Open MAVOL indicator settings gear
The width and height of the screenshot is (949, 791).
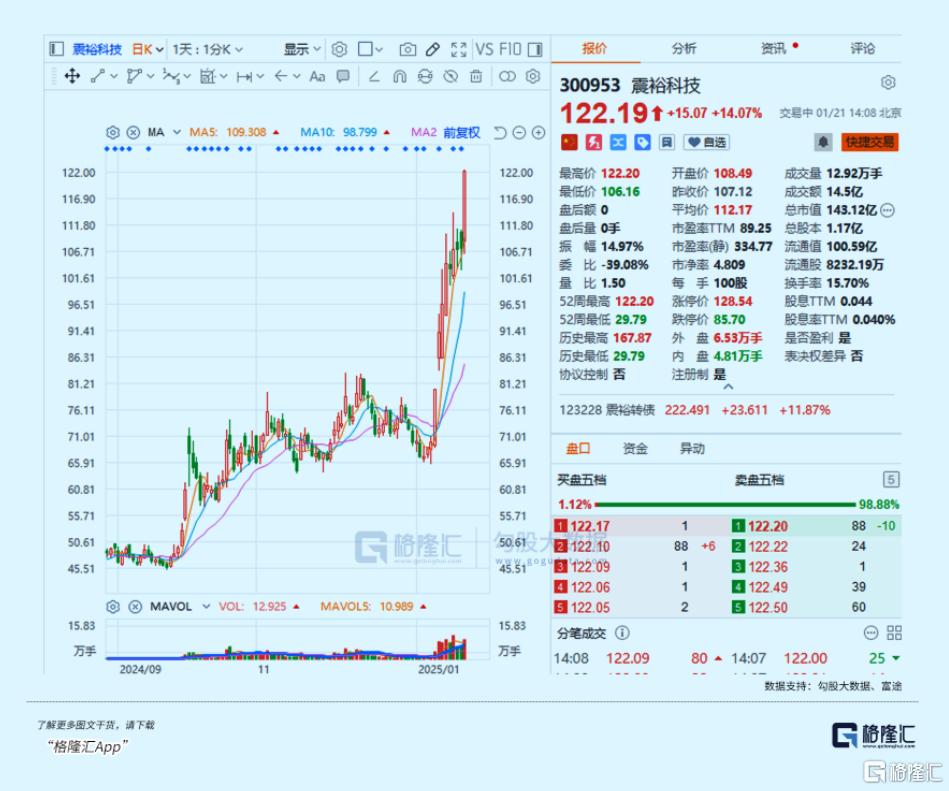(113, 606)
